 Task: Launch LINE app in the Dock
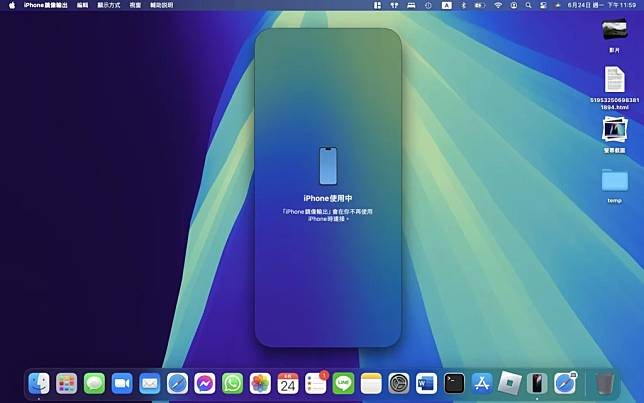click(x=343, y=383)
